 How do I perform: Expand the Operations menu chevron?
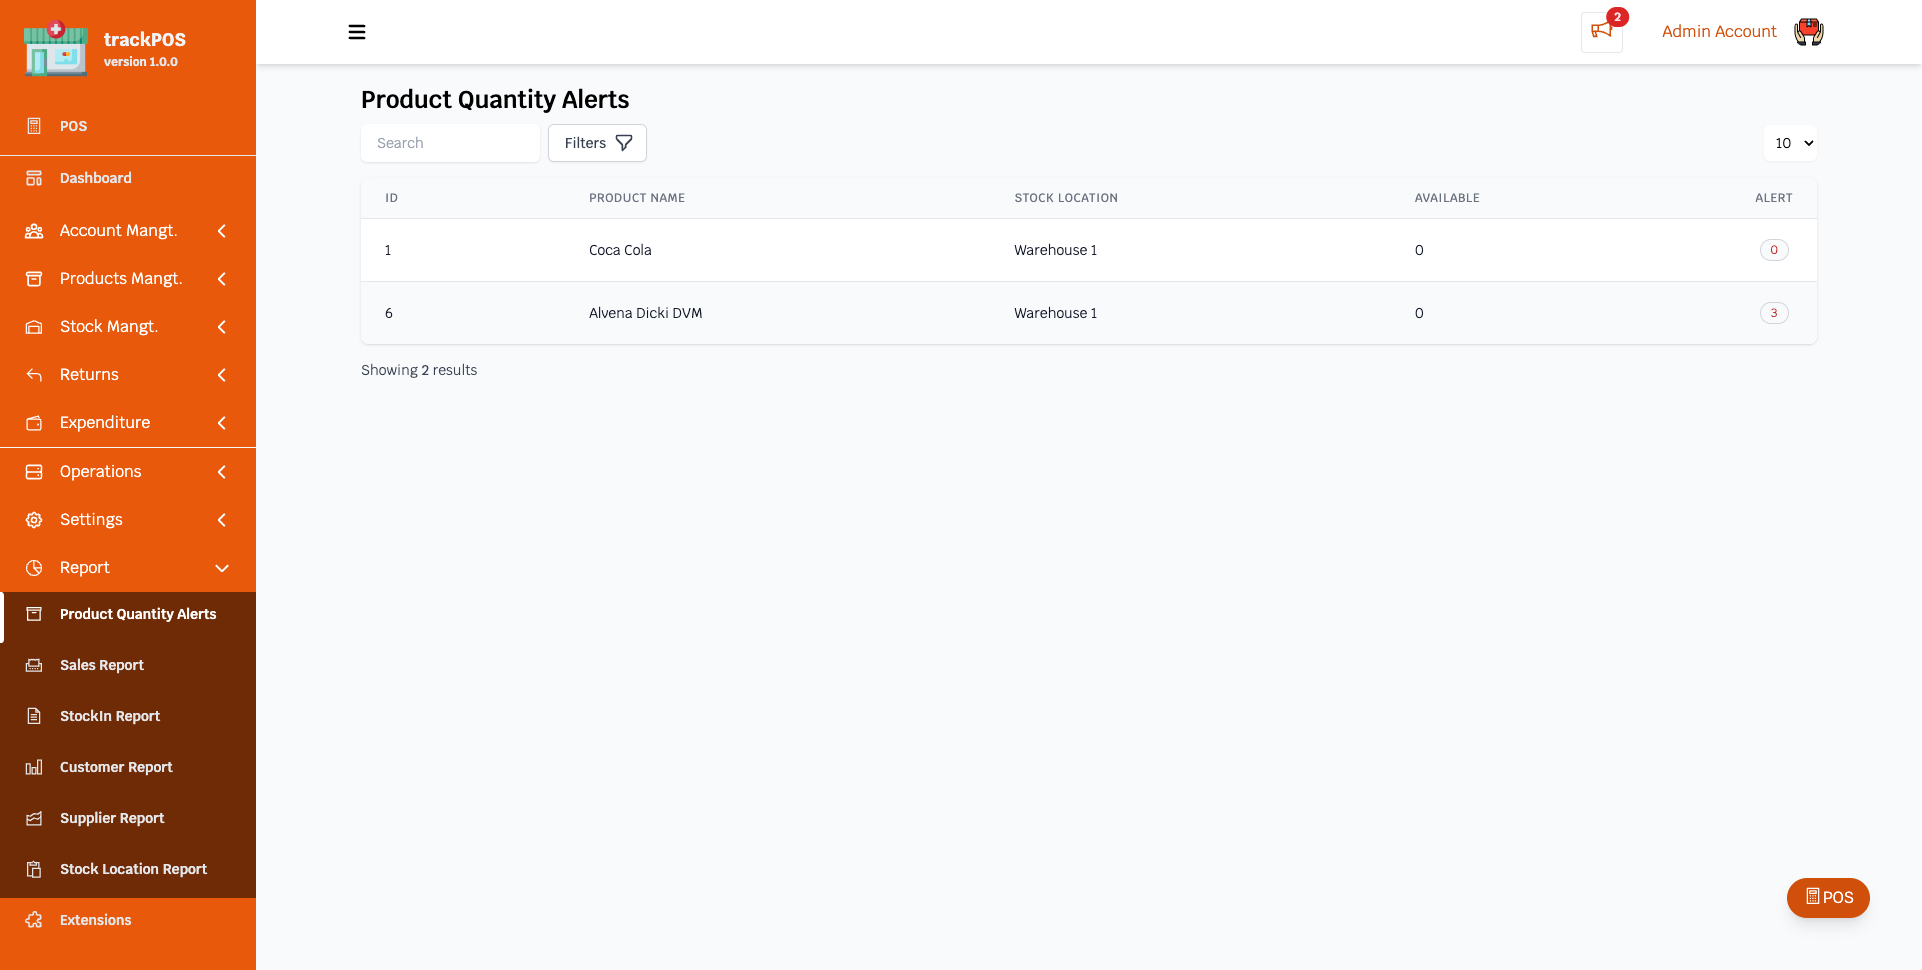(x=221, y=471)
